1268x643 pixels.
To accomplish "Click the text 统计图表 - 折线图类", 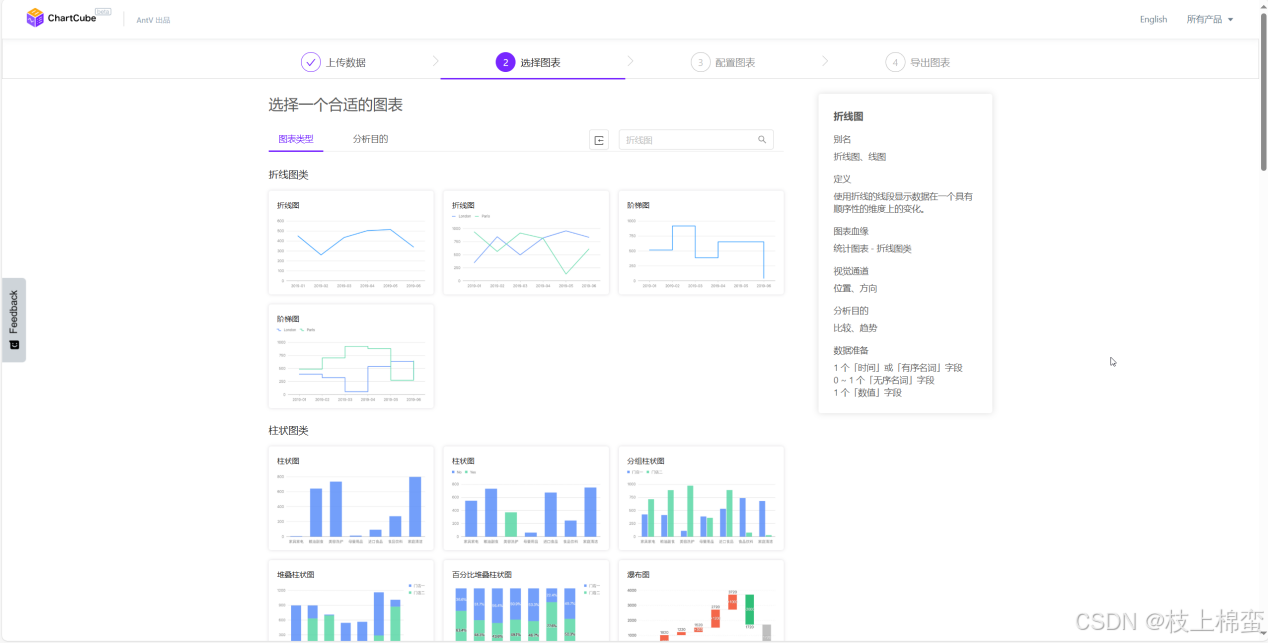I will tap(872, 249).
